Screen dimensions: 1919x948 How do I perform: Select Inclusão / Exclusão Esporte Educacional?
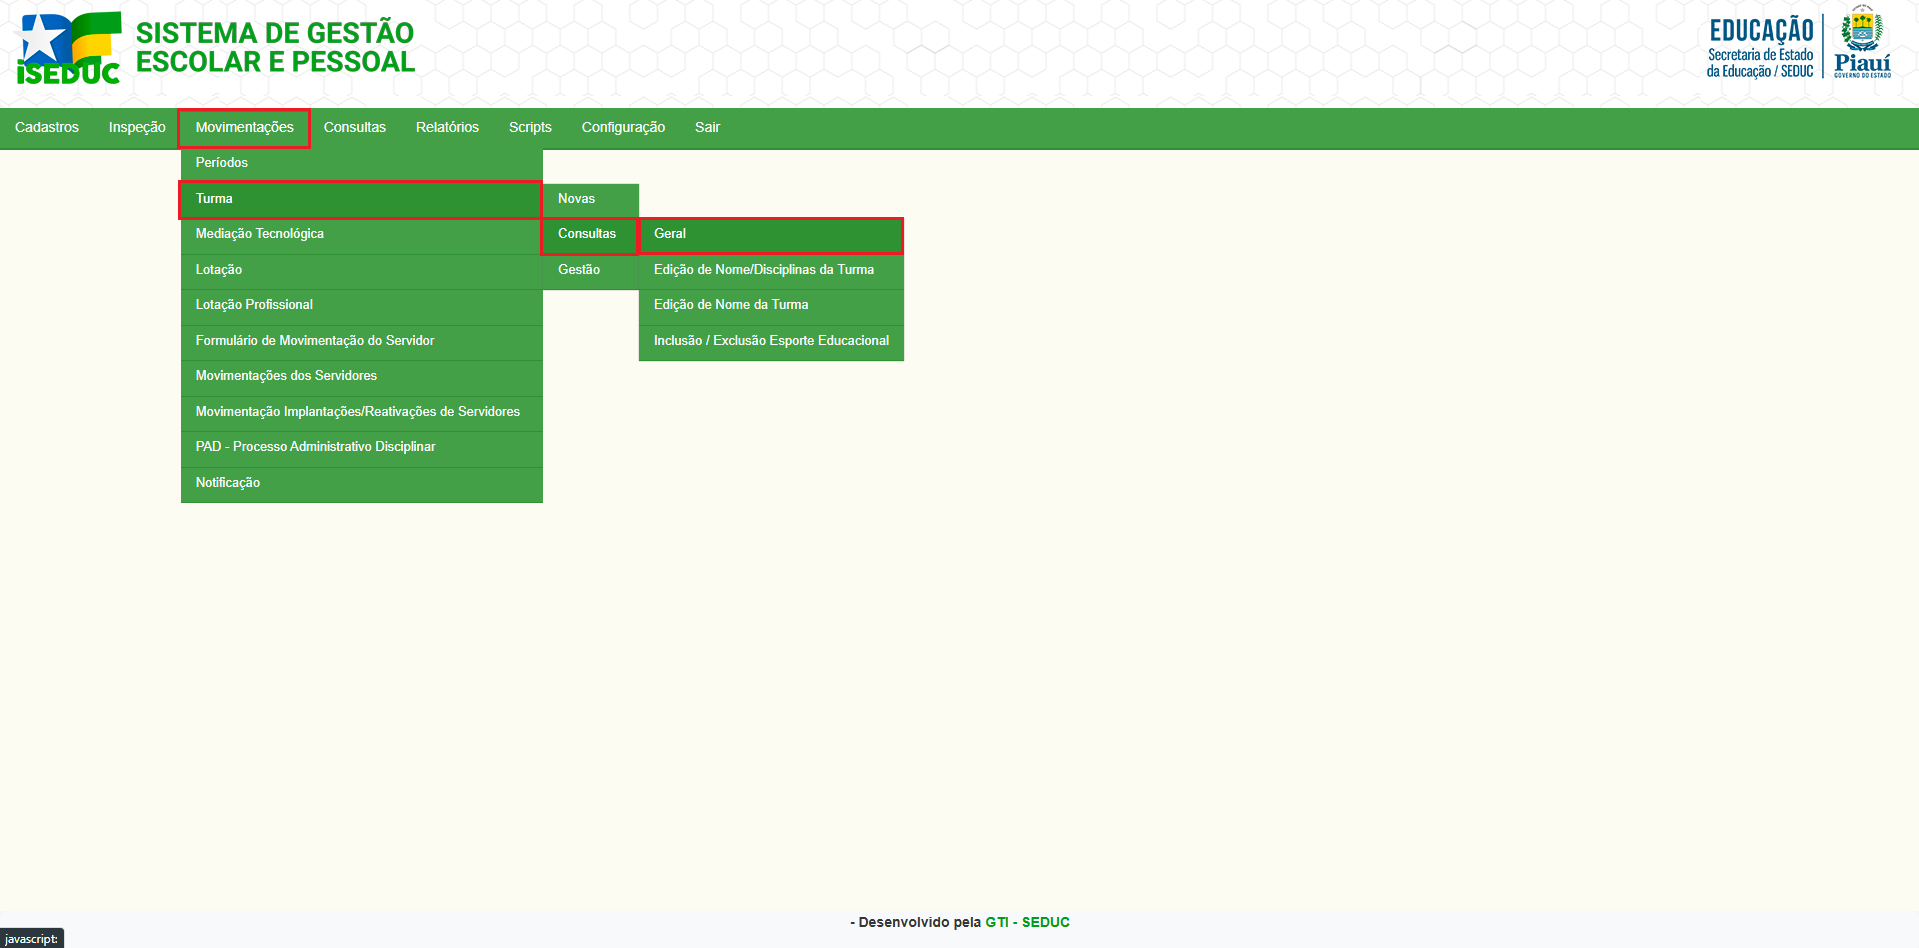(x=771, y=341)
